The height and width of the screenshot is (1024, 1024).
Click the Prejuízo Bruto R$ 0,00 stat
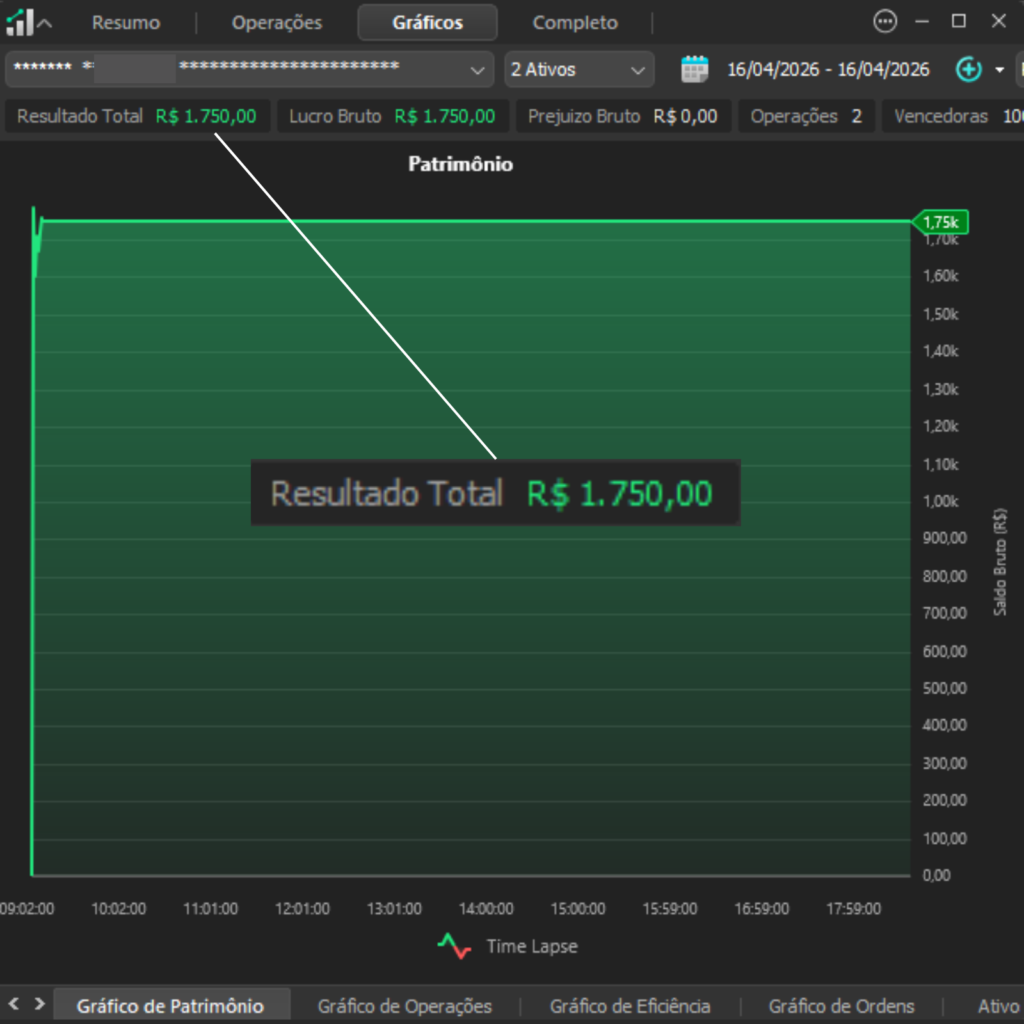[x=623, y=116]
